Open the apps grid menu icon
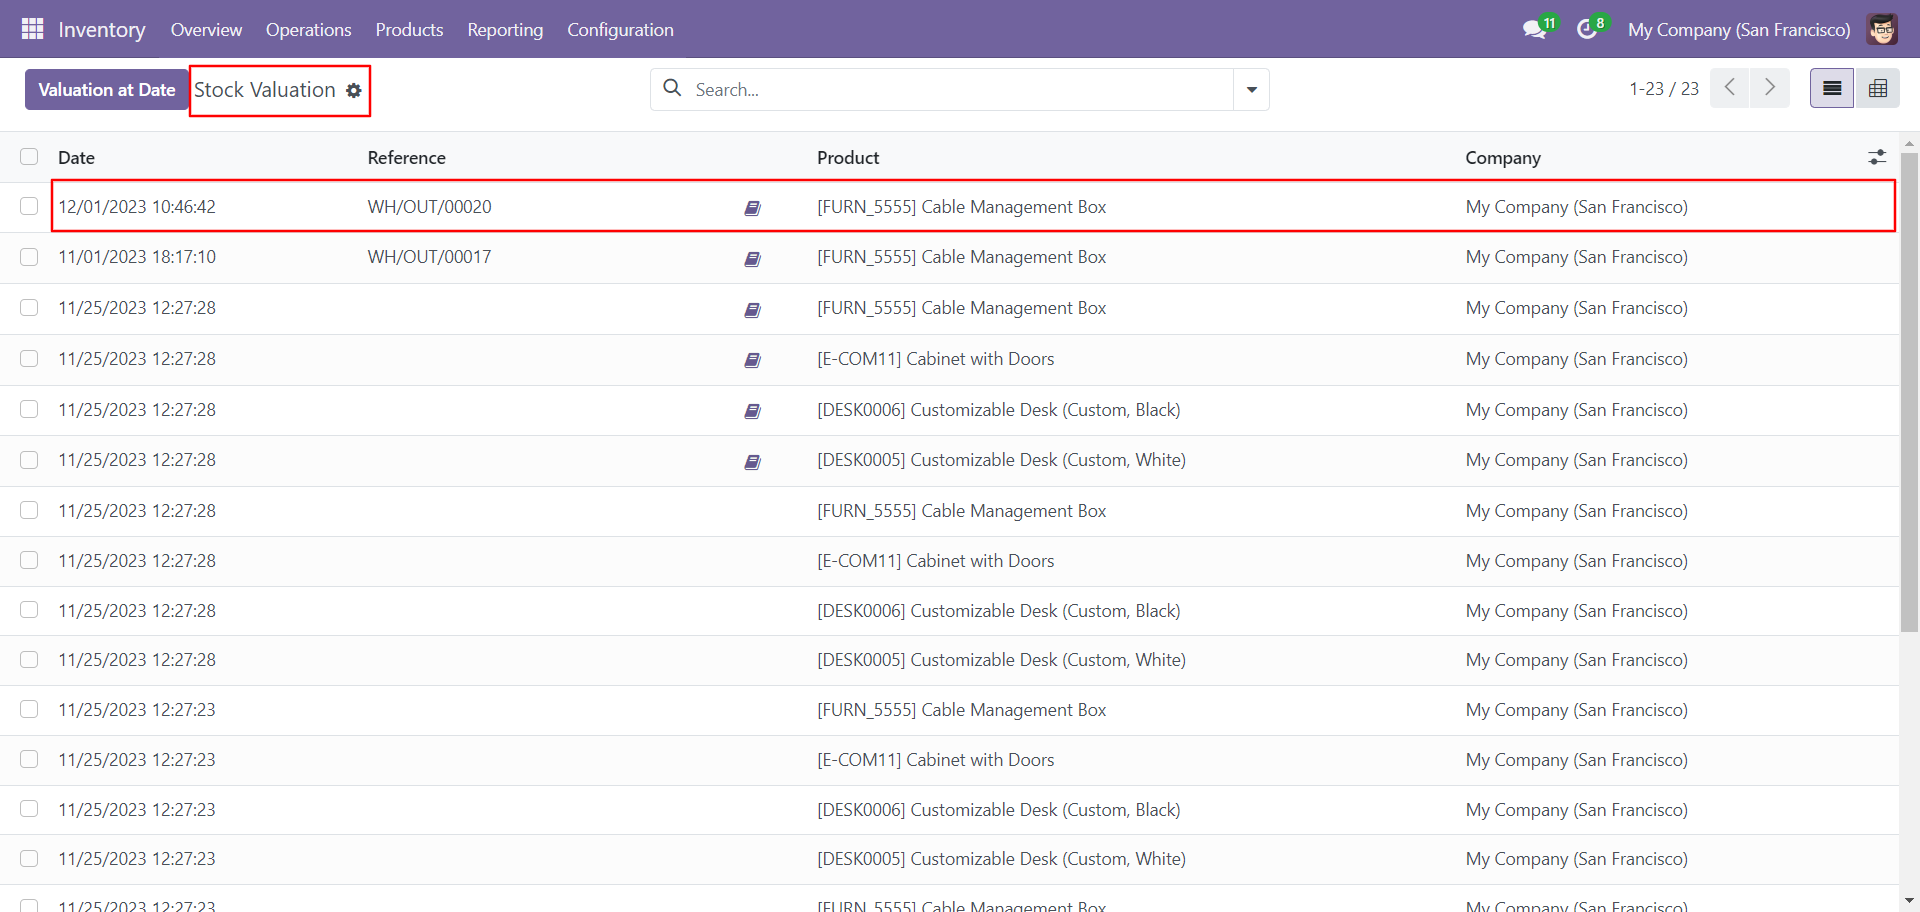This screenshot has height=912, width=1920. (x=32, y=29)
